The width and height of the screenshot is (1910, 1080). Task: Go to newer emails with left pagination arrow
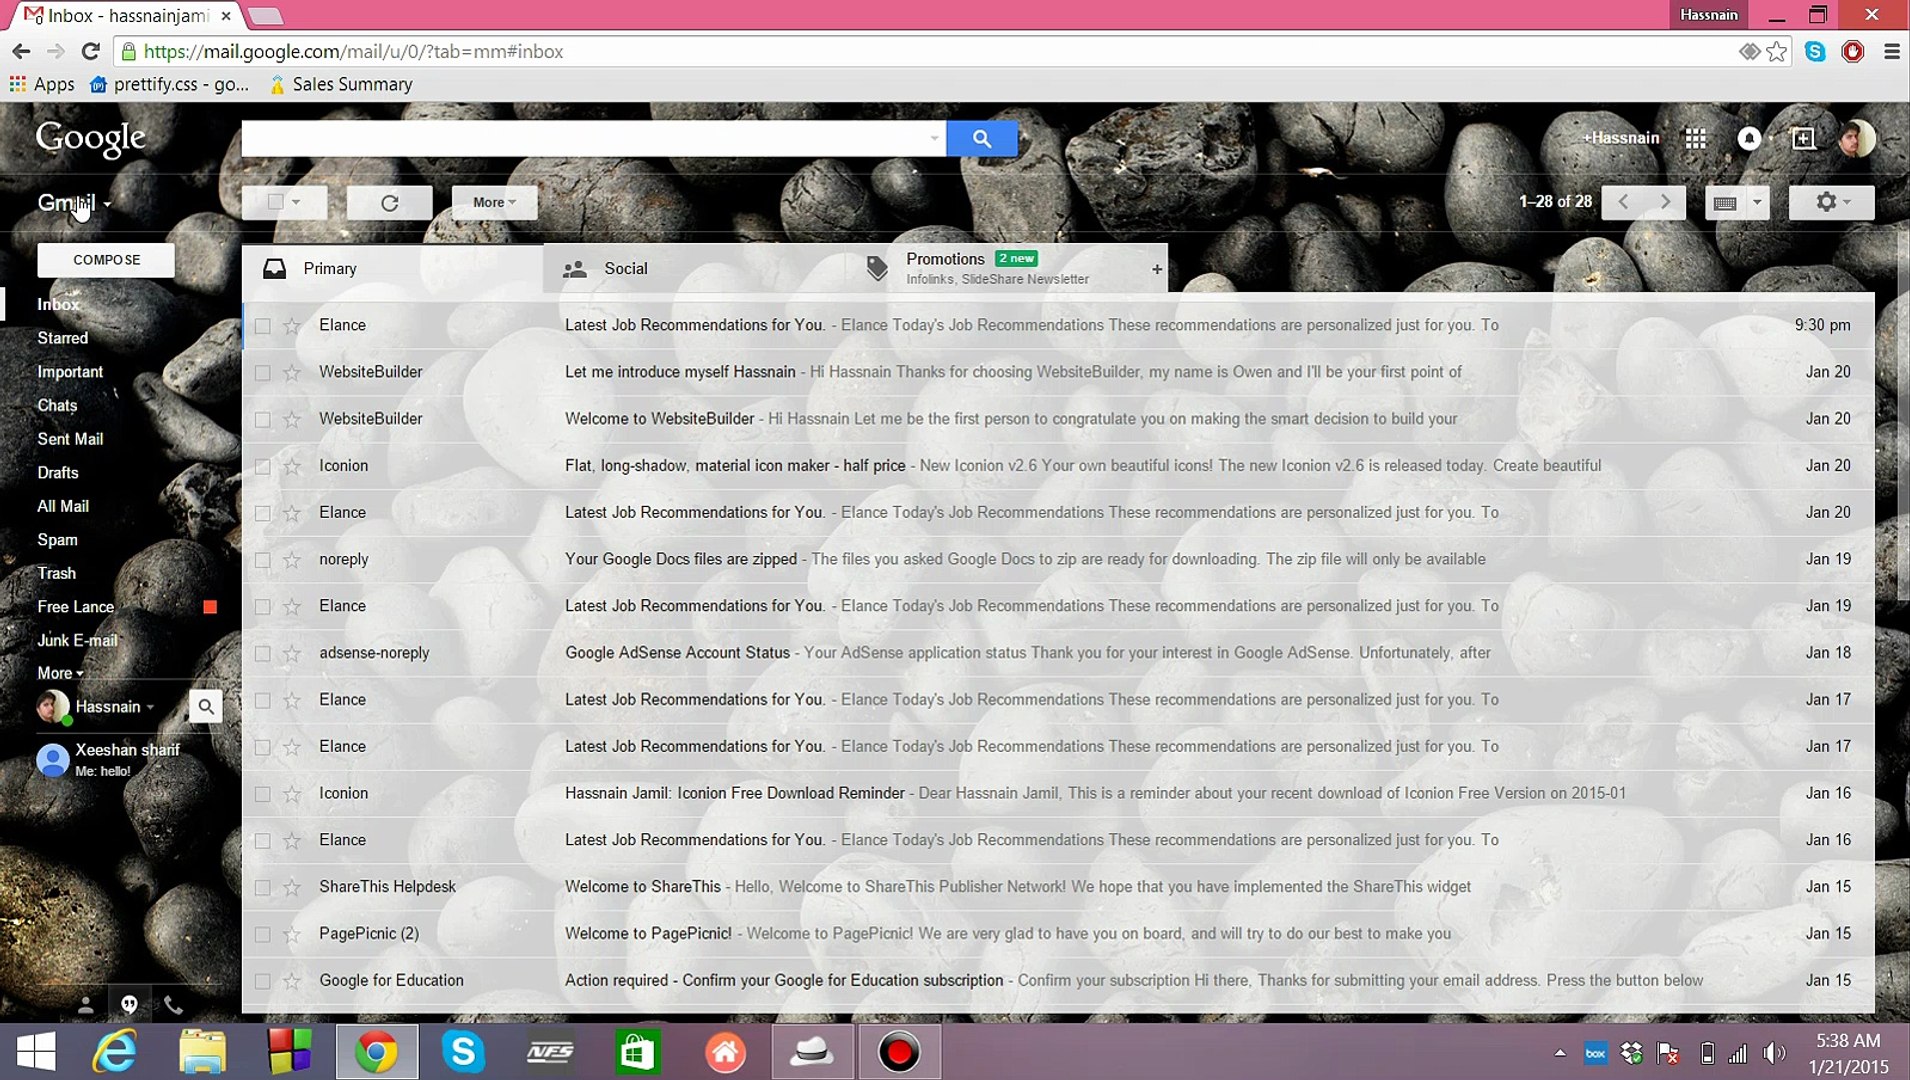point(1622,202)
